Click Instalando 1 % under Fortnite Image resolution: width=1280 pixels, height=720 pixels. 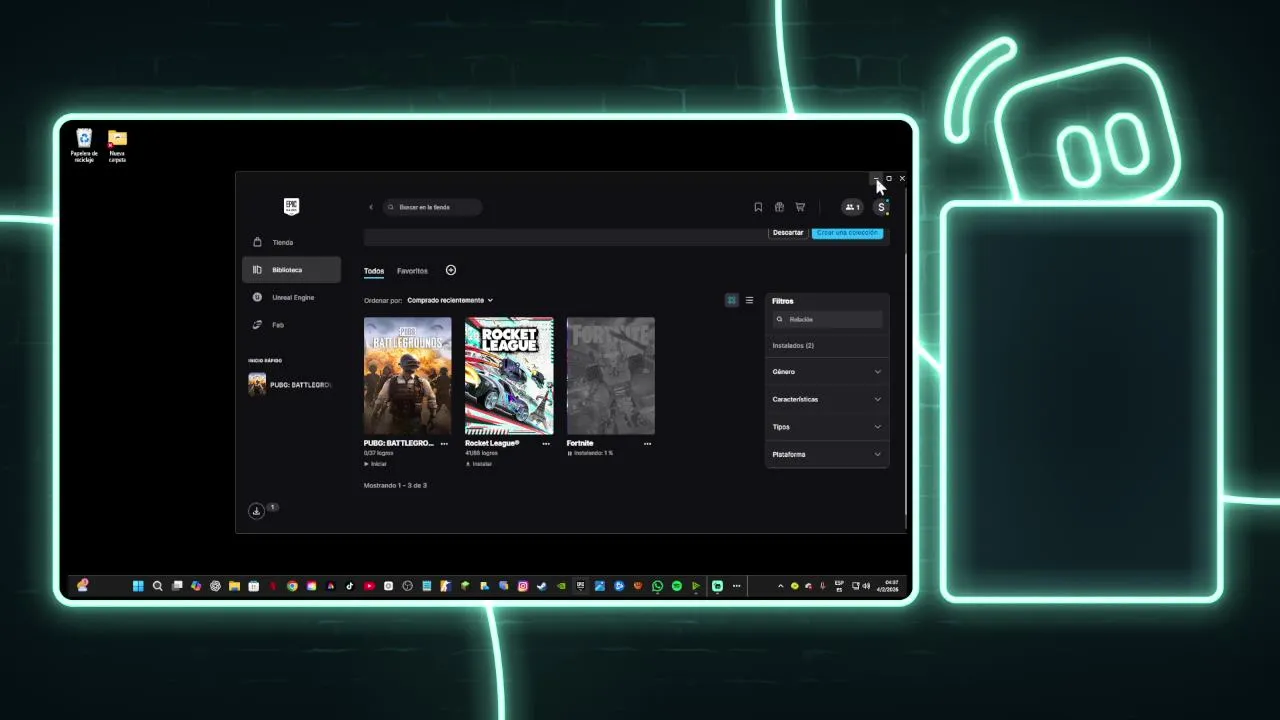tap(590, 453)
